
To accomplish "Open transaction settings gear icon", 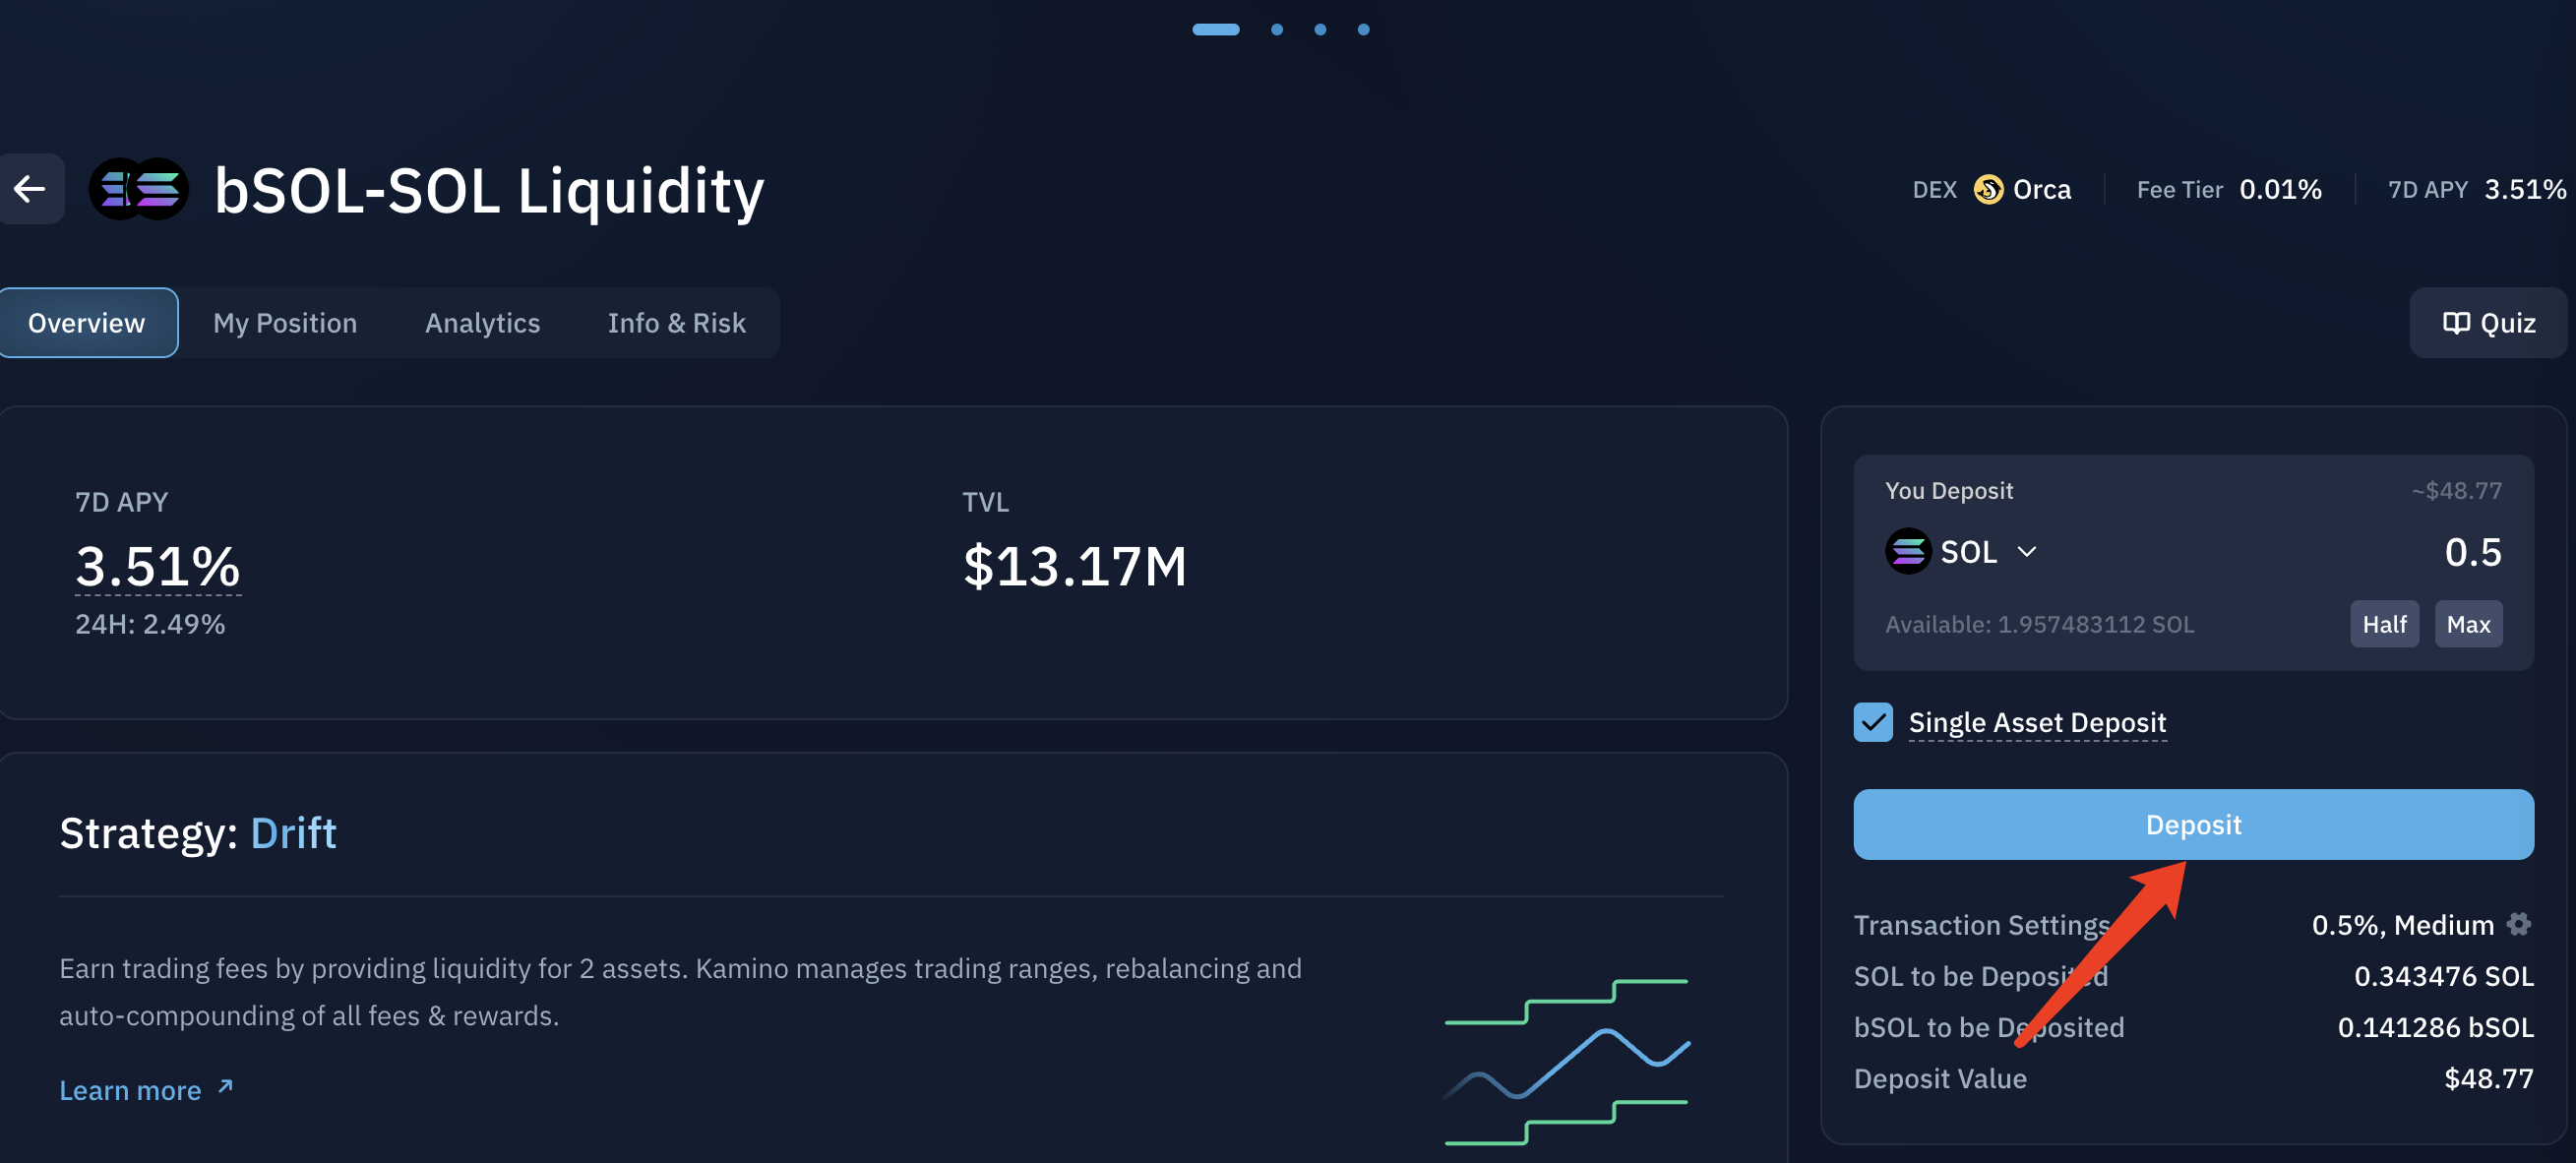I will (x=2520, y=924).
